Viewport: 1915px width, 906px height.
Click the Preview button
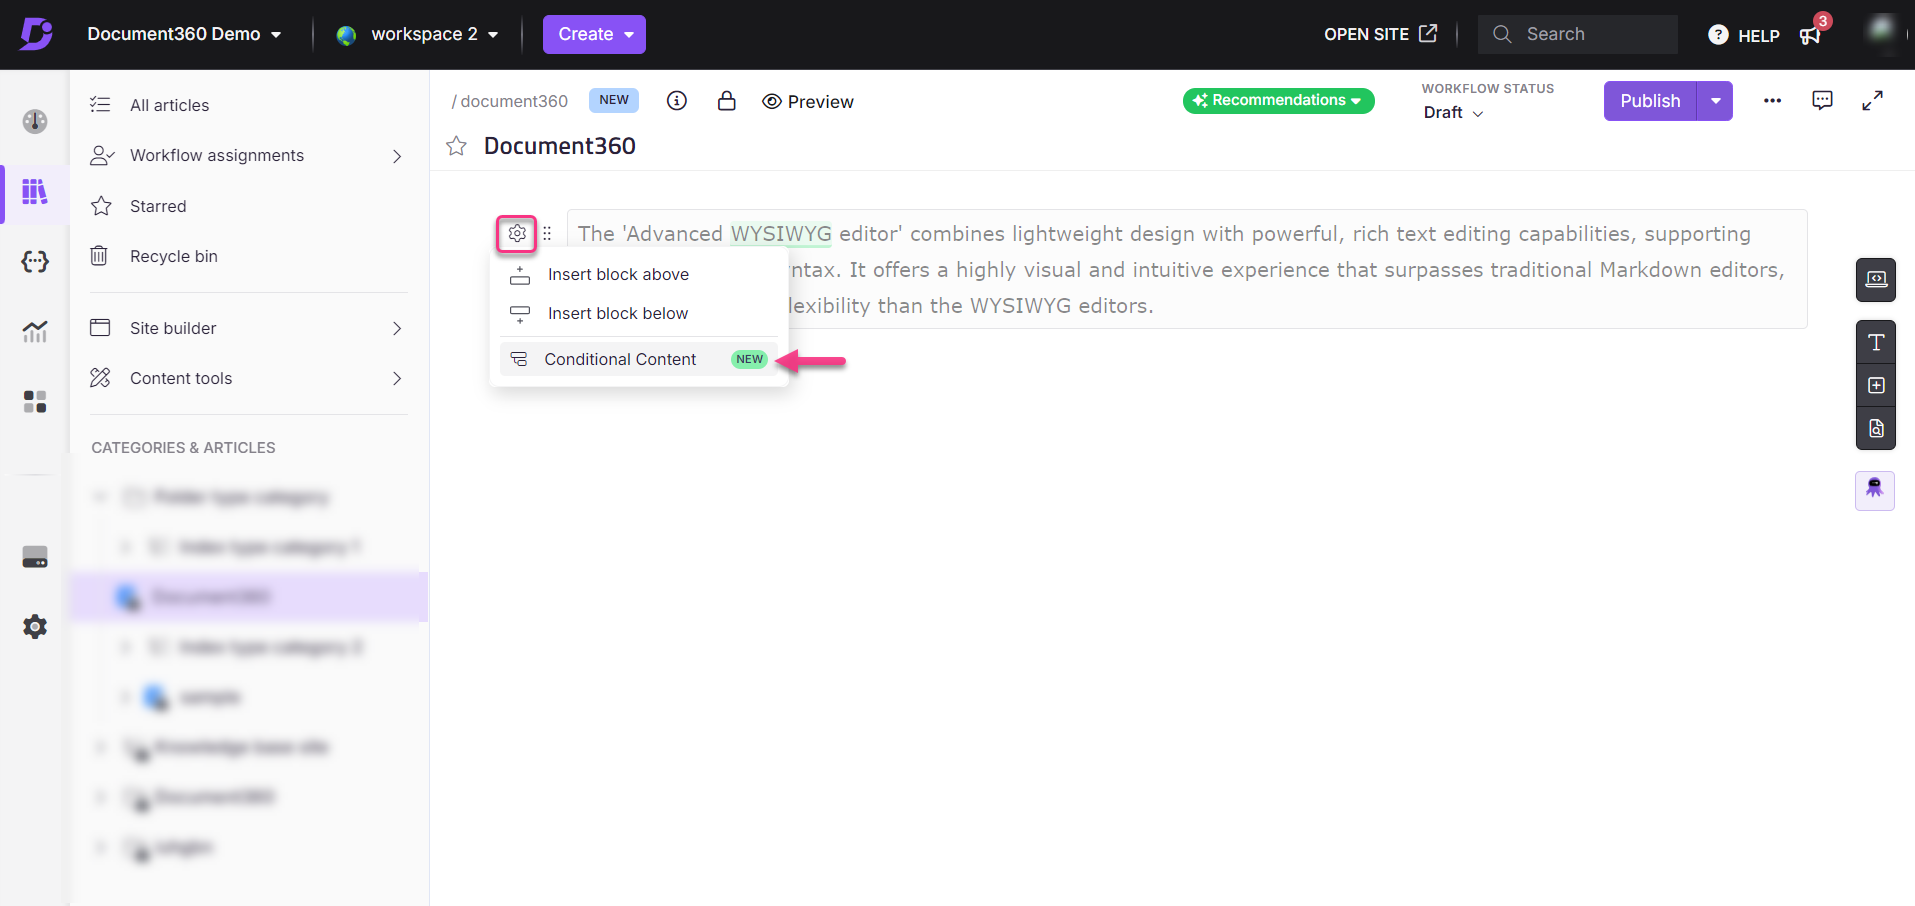808,101
